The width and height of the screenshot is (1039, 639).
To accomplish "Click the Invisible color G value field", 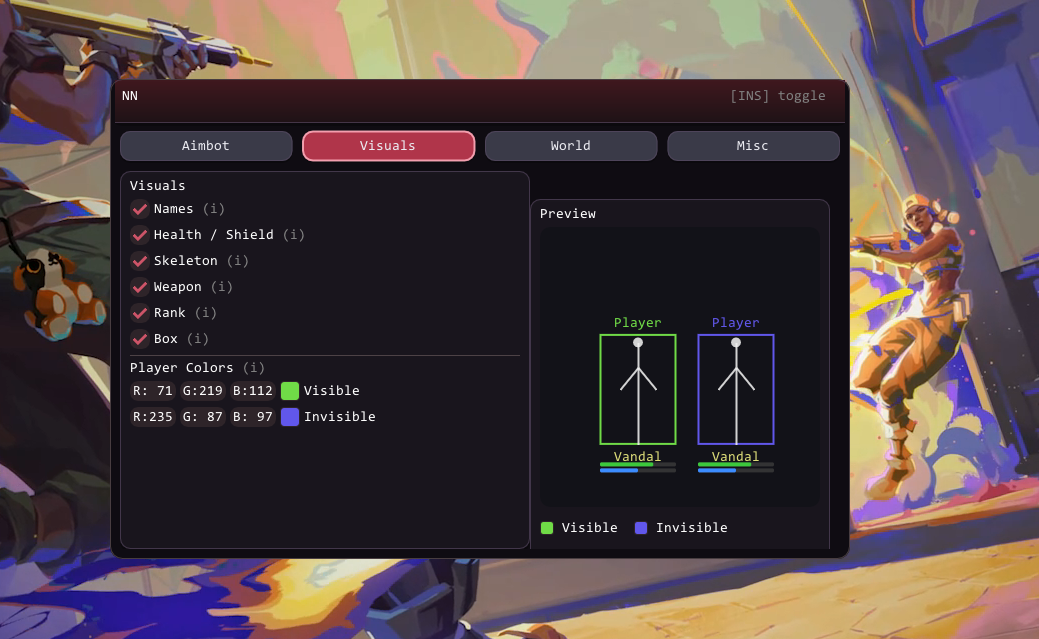I will coord(203,417).
